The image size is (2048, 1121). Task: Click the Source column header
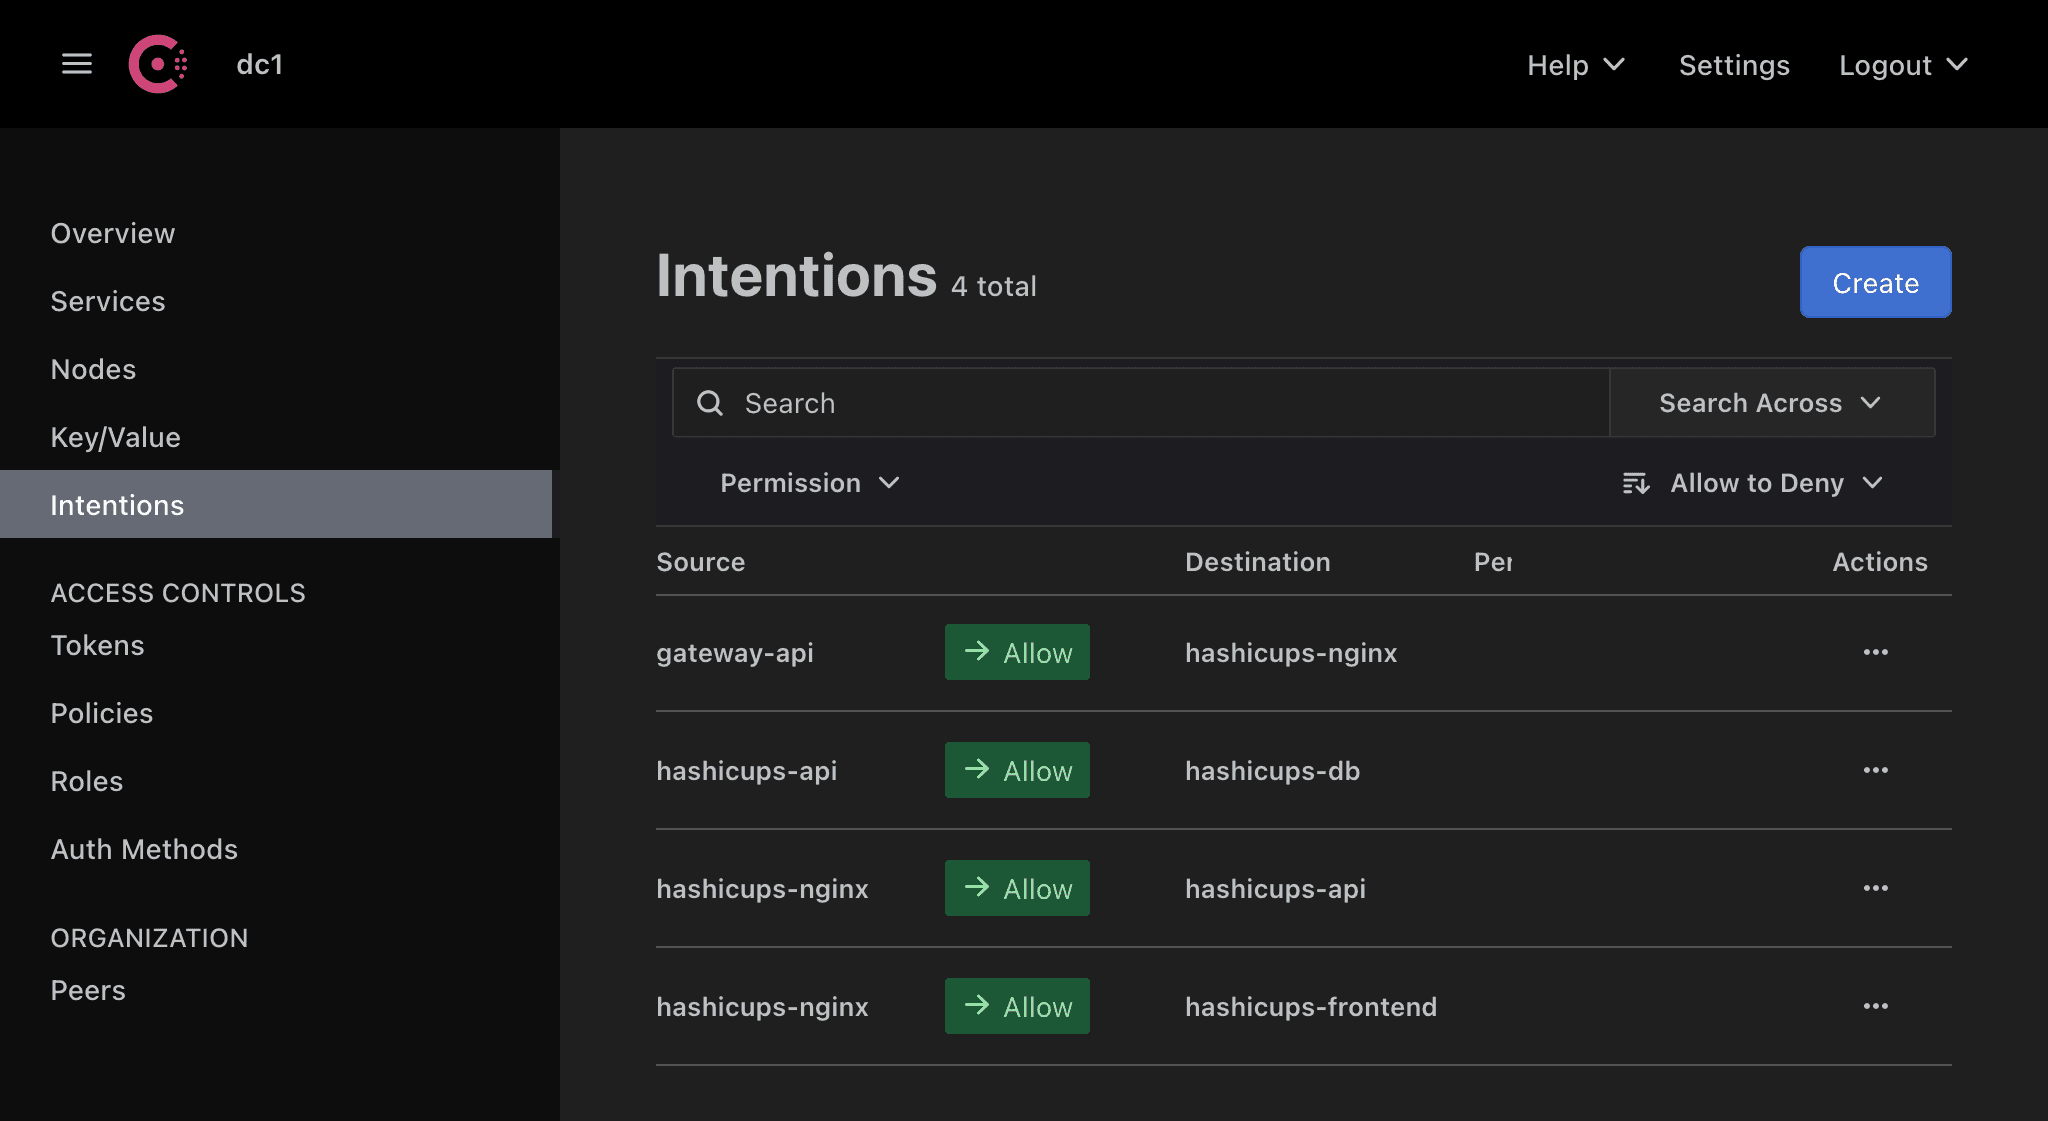tap(700, 562)
